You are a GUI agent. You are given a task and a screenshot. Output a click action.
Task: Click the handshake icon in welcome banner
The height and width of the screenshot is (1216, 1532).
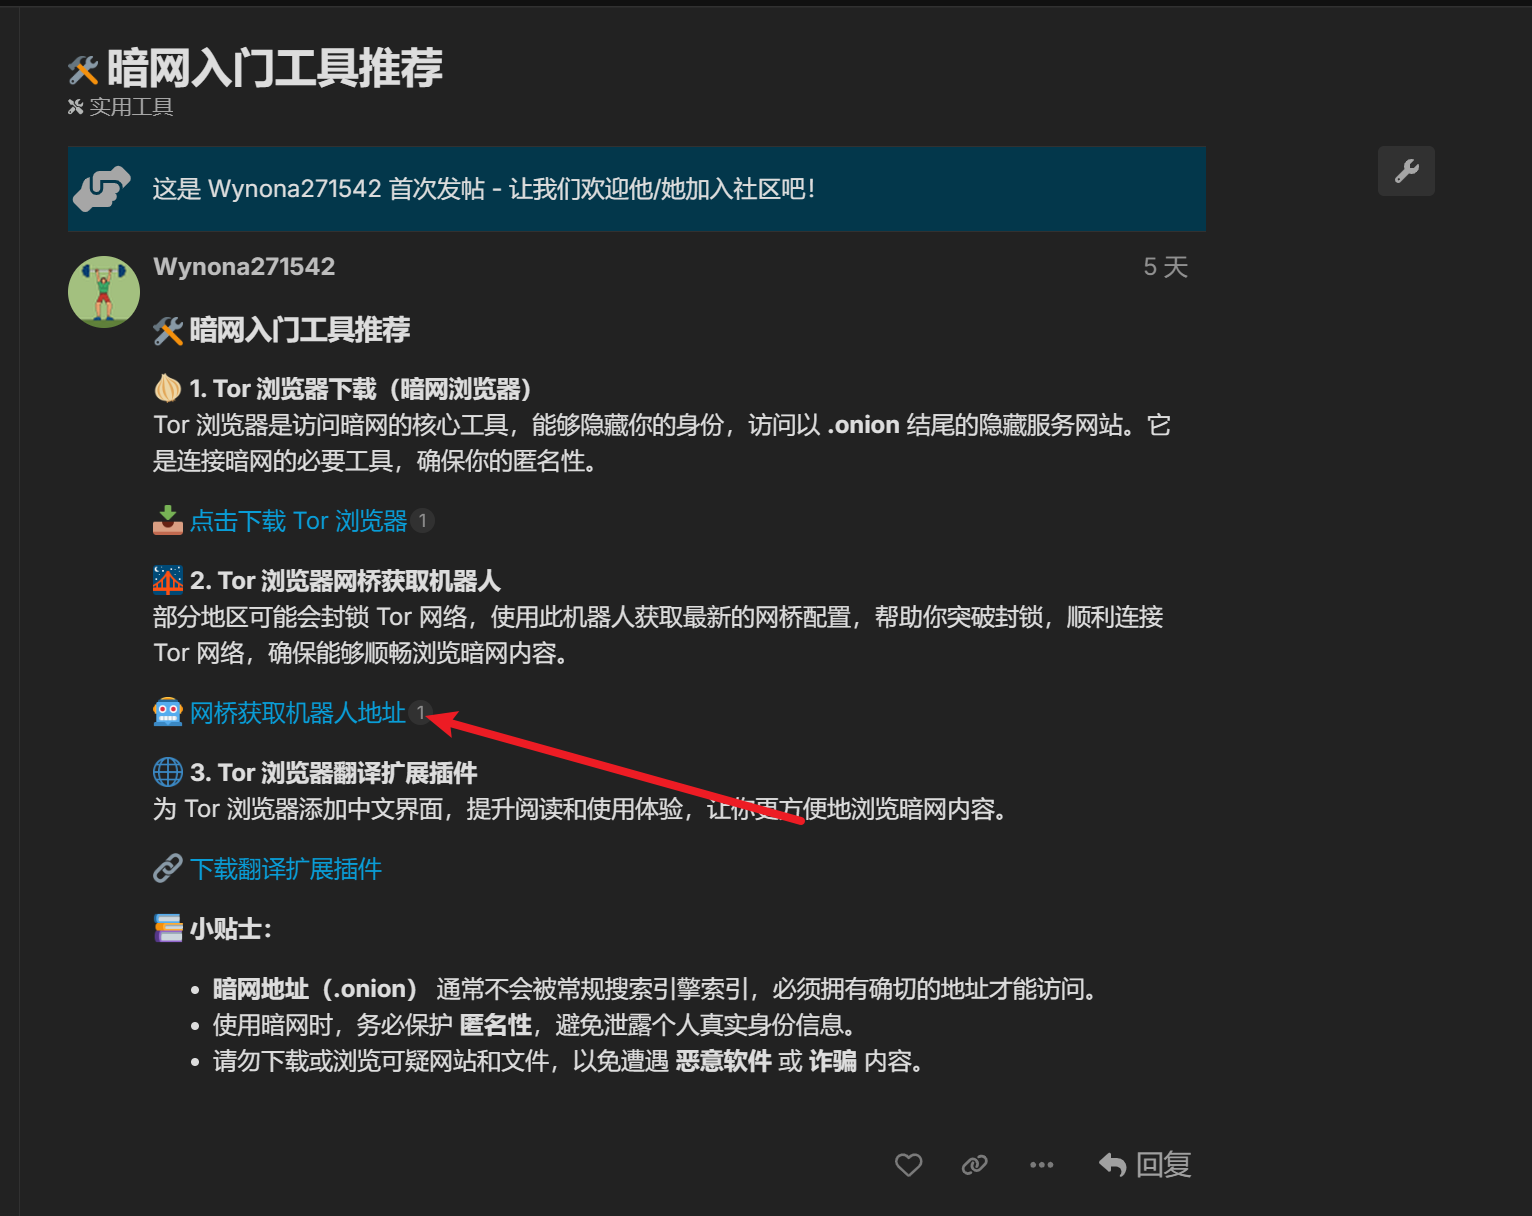pos(102,188)
